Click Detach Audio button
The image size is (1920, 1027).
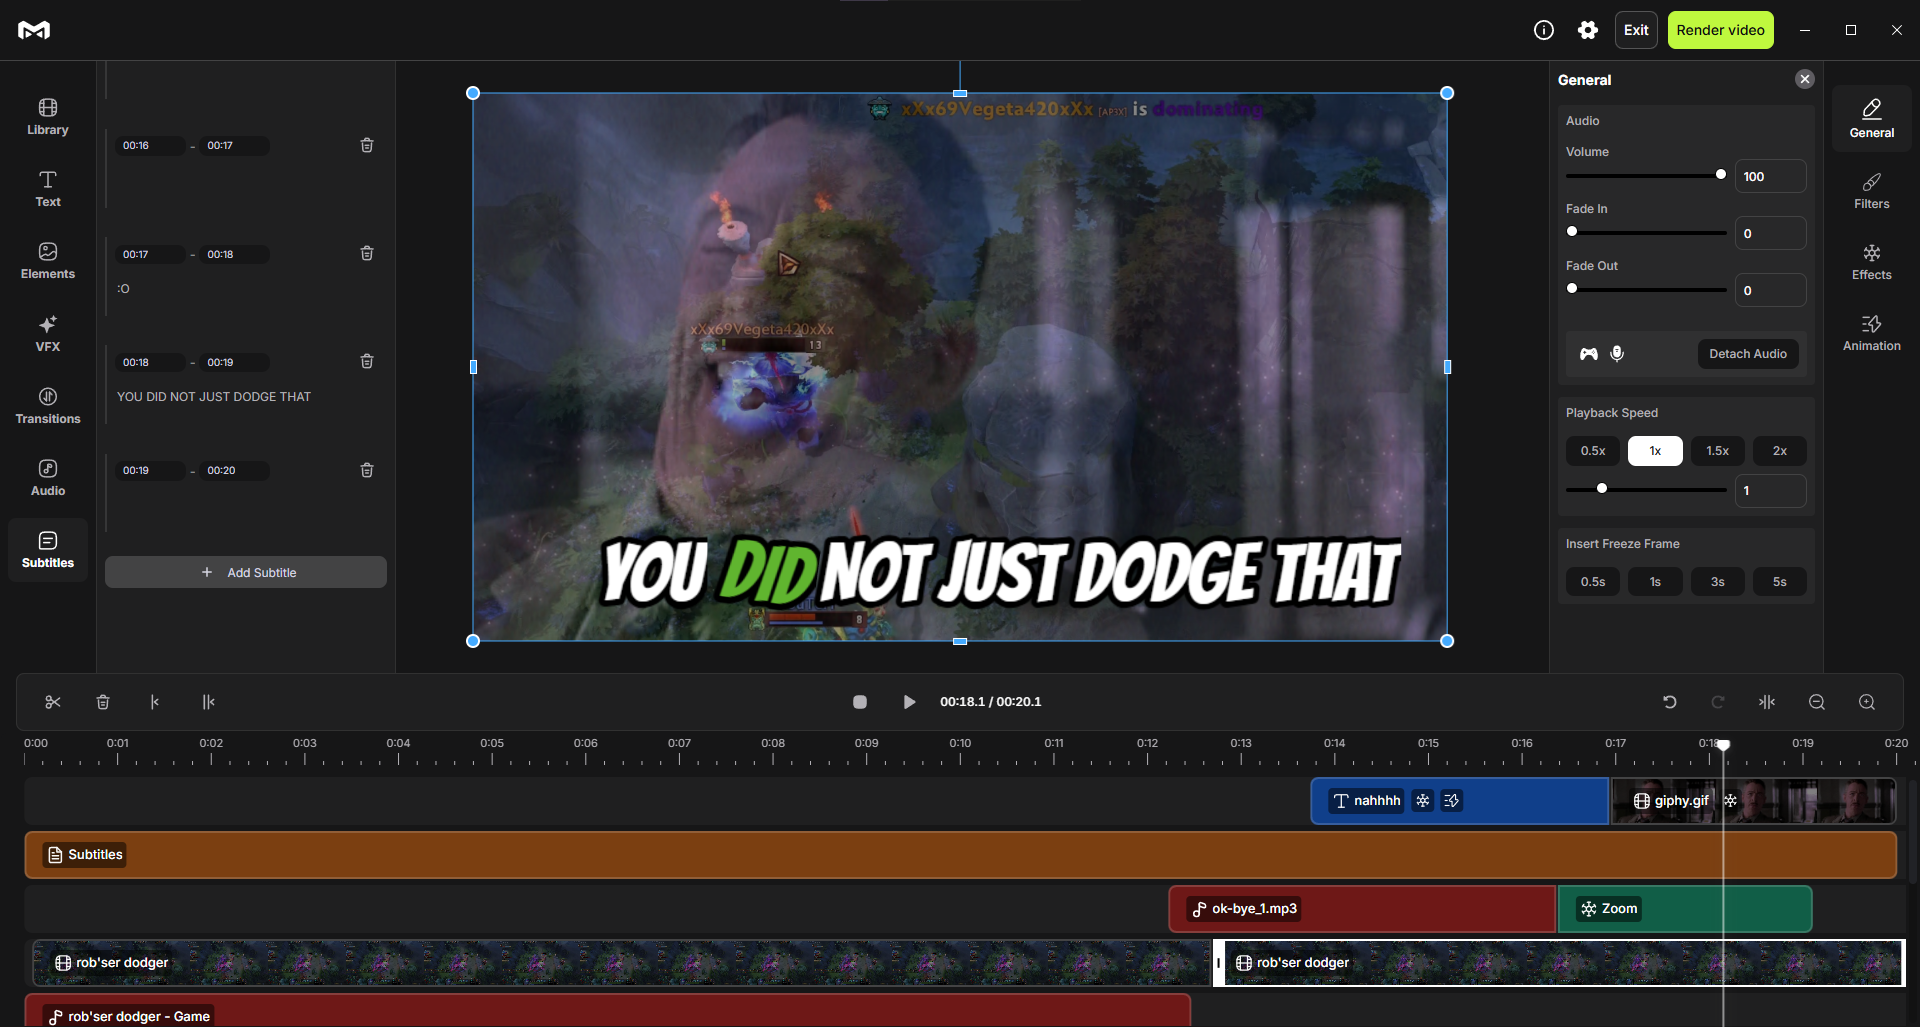coord(1748,354)
